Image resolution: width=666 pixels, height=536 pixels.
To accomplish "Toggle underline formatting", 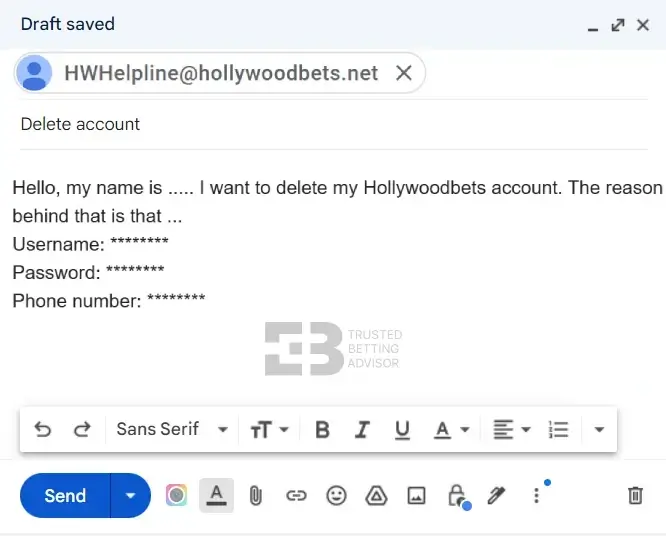I will 402,430.
